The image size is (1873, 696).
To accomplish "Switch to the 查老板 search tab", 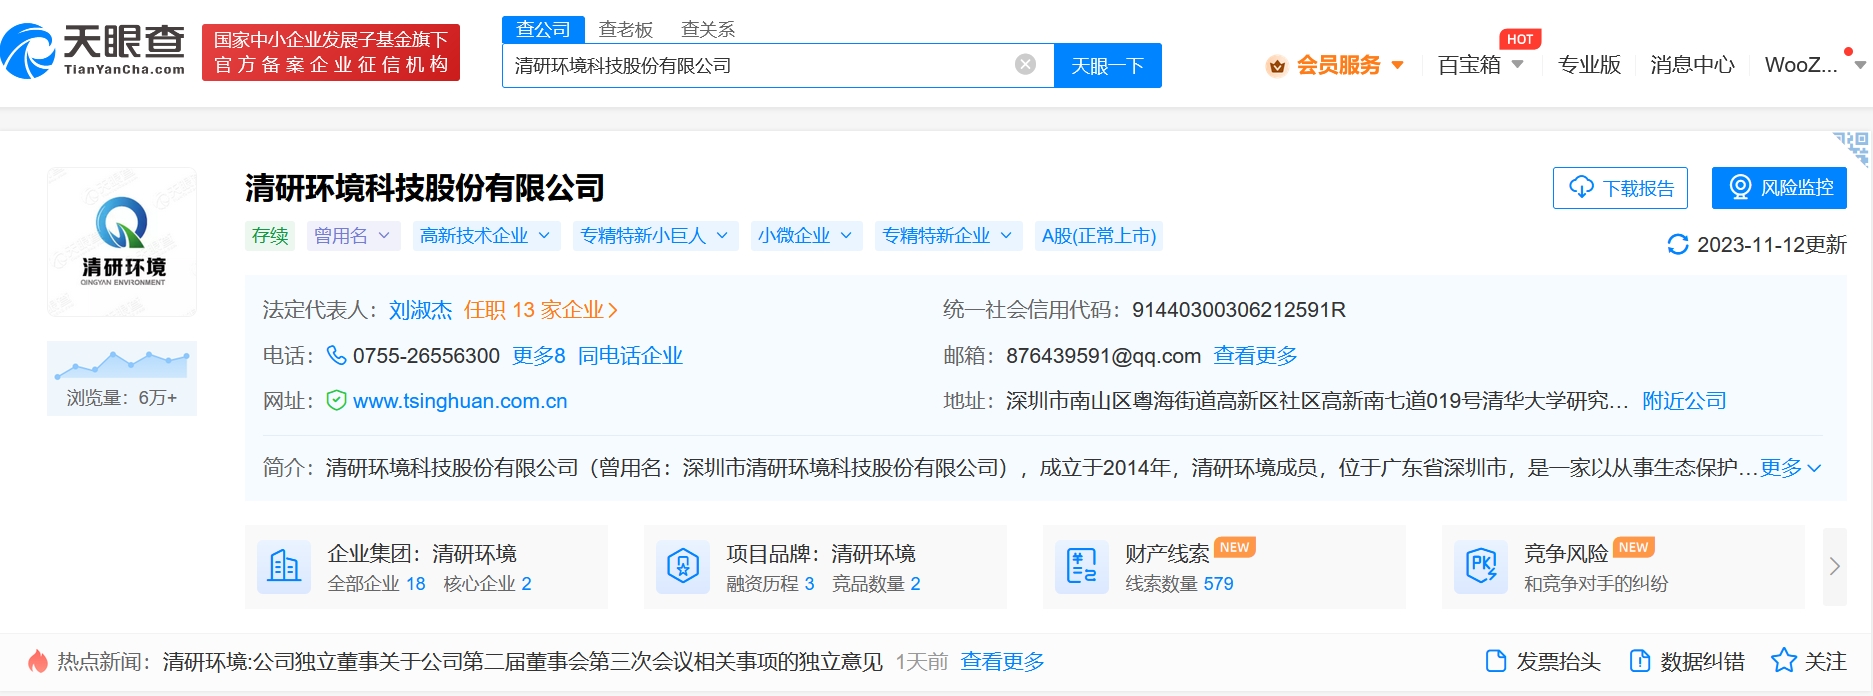I will pyautogui.click(x=625, y=30).
